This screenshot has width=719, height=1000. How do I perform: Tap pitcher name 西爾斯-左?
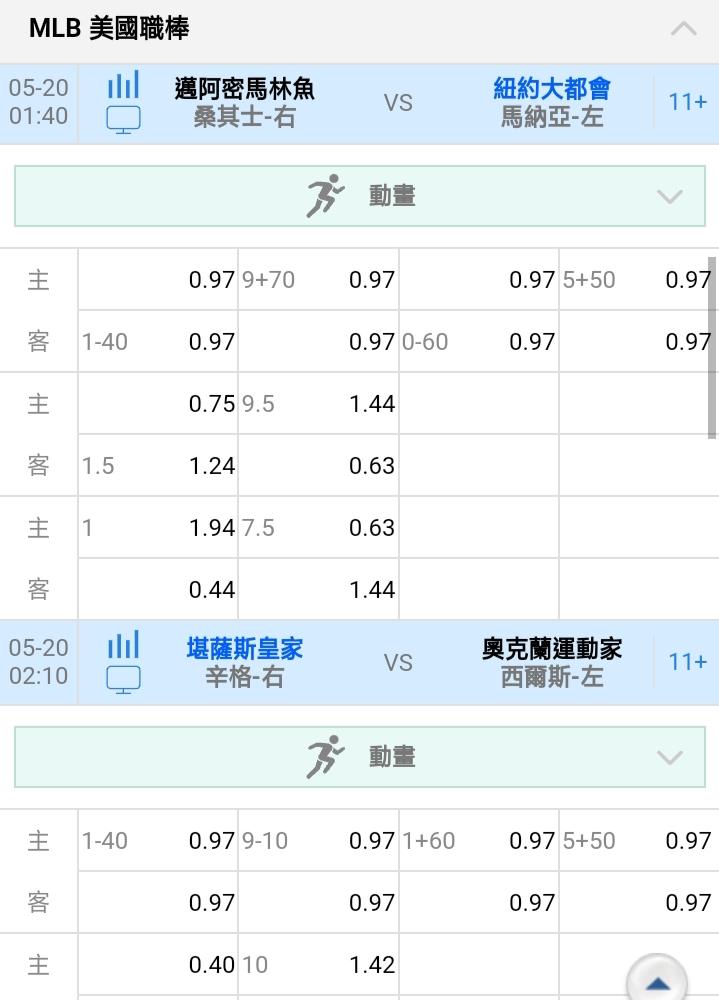coord(552,677)
